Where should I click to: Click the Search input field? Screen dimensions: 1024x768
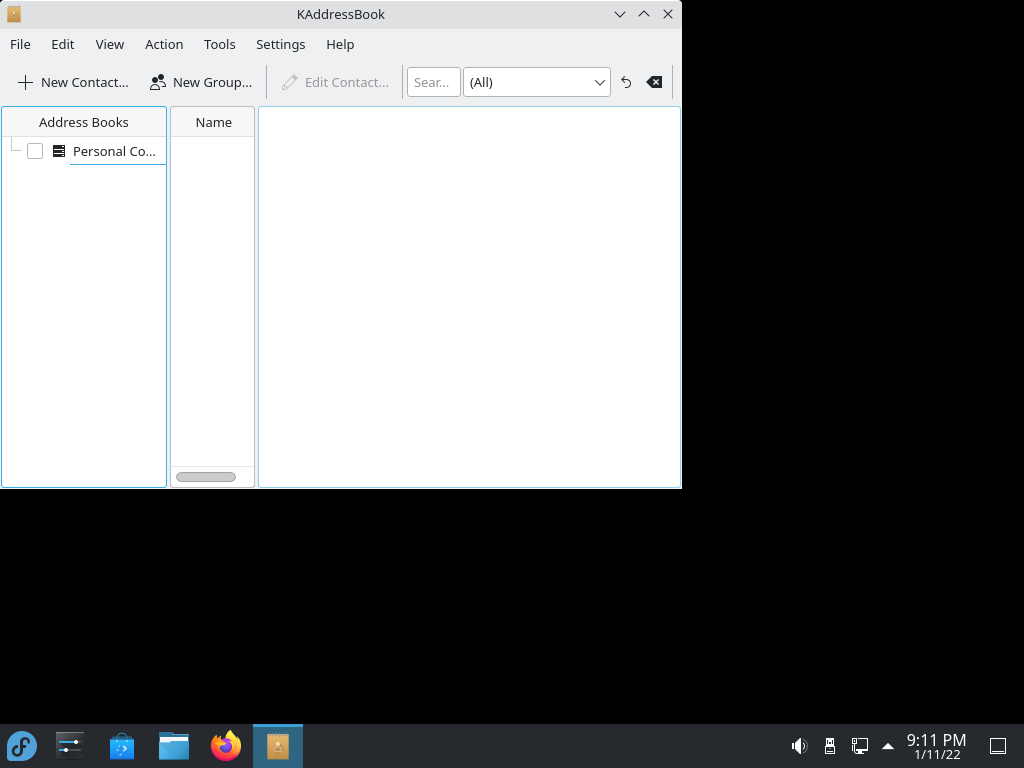434,82
